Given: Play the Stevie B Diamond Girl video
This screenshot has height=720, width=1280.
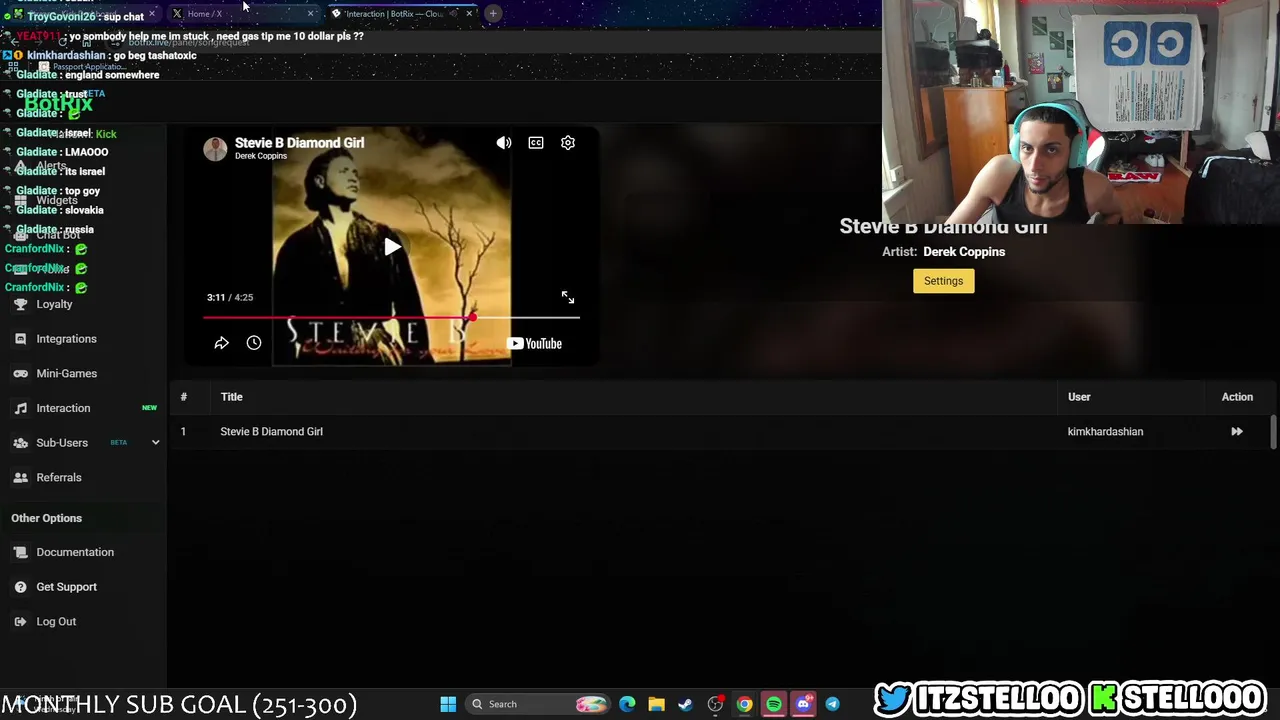Looking at the screenshot, I should tap(392, 247).
